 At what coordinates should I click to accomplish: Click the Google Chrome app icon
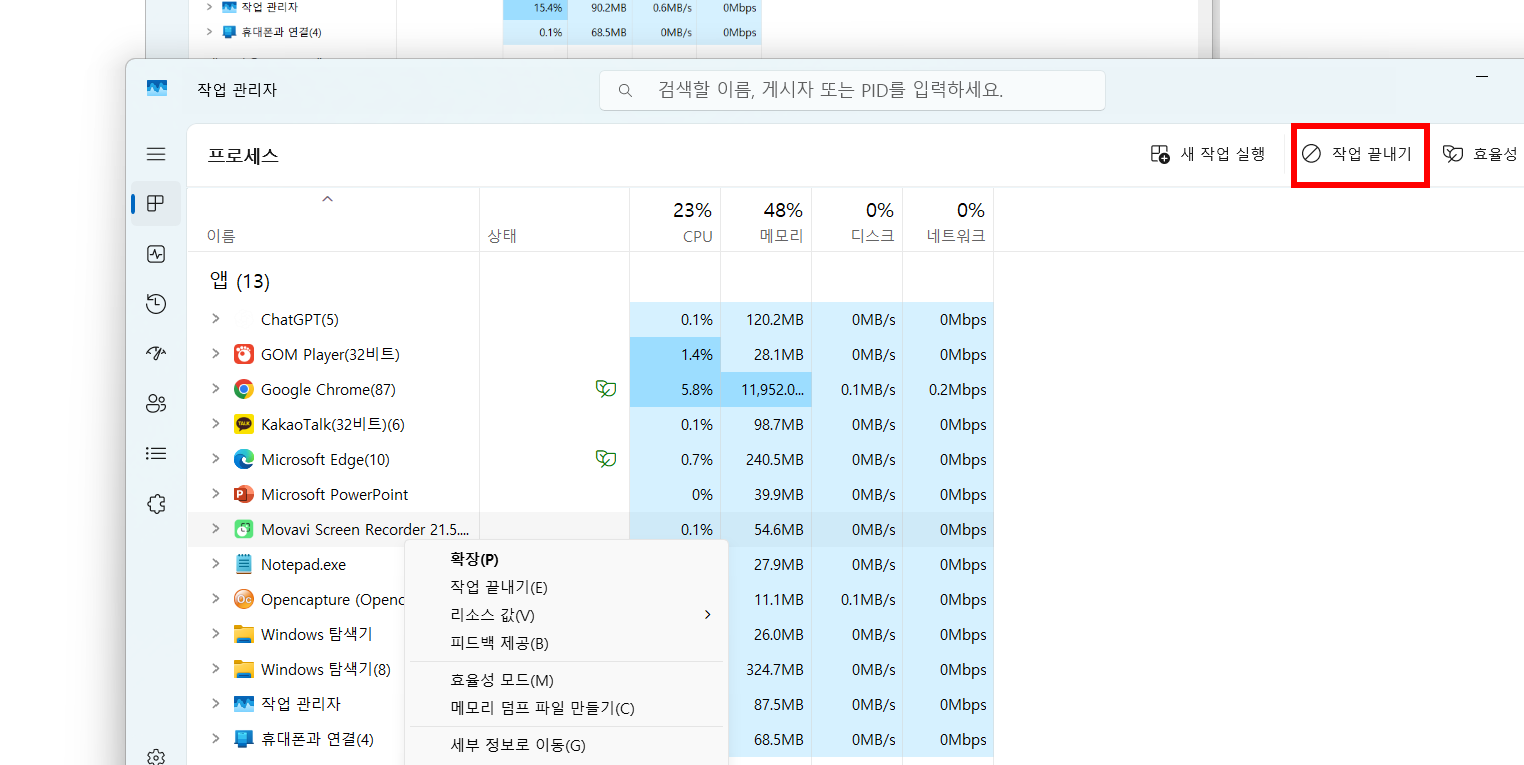pos(244,389)
